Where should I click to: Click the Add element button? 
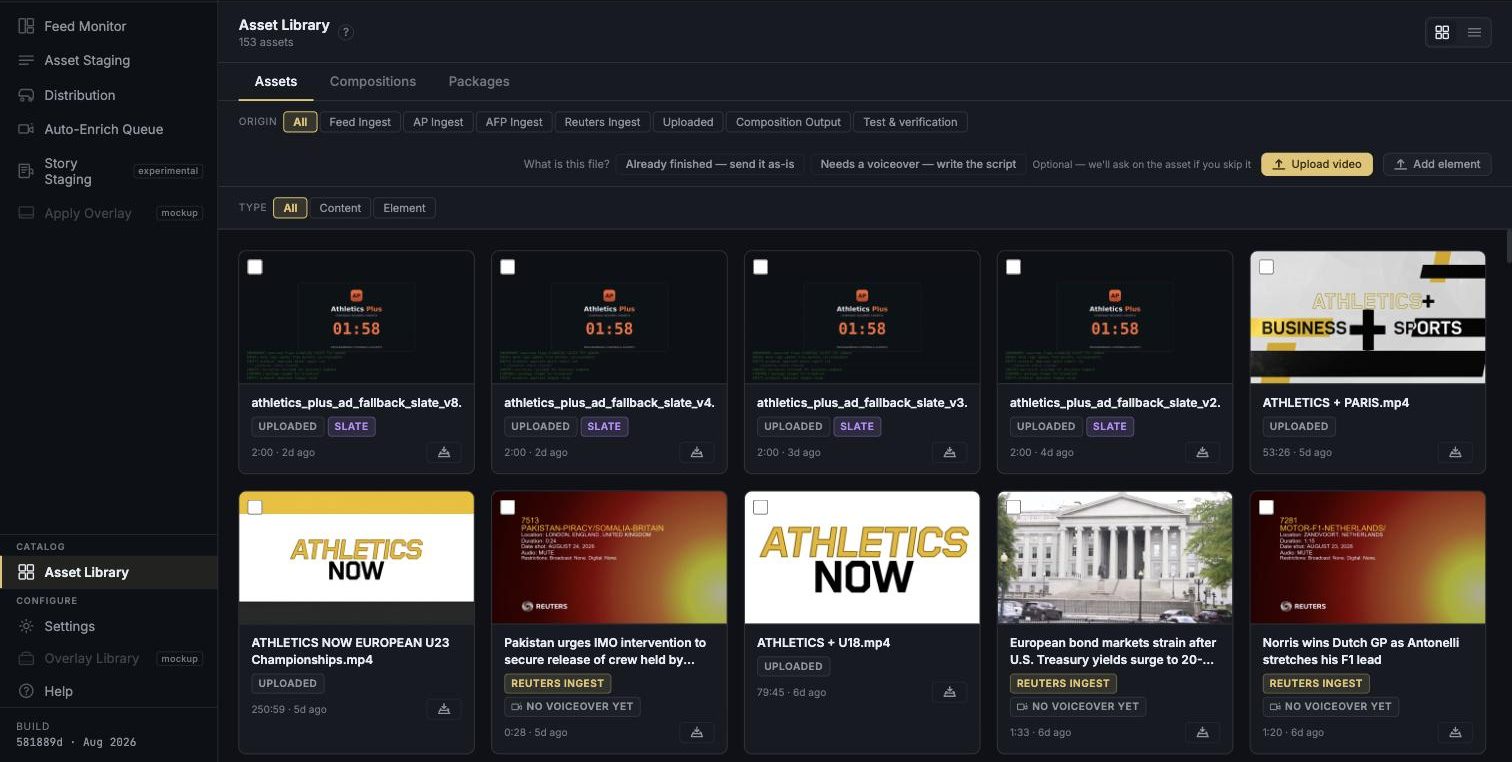[1437, 164]
